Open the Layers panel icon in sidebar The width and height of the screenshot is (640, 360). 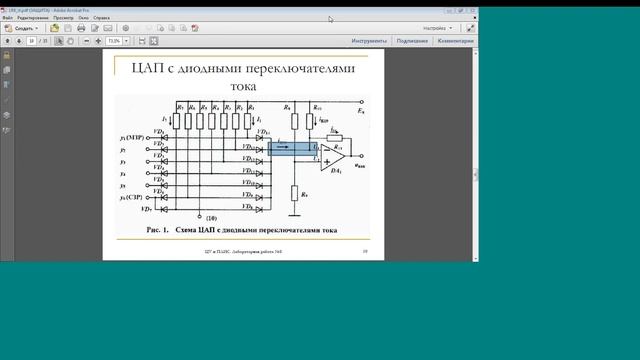click(x=7, y=116)
